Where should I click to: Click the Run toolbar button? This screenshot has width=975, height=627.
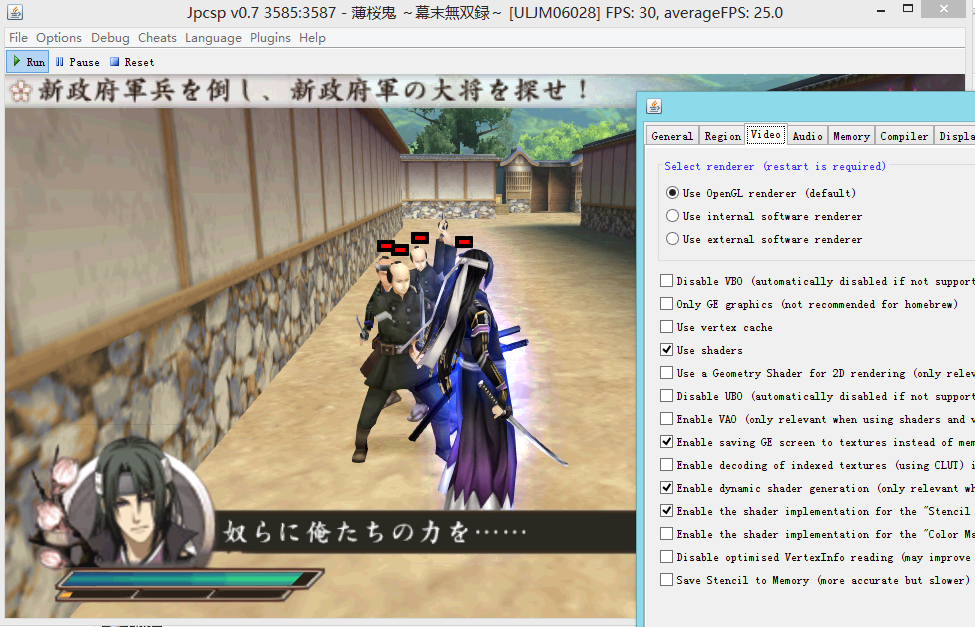[29, 62]
